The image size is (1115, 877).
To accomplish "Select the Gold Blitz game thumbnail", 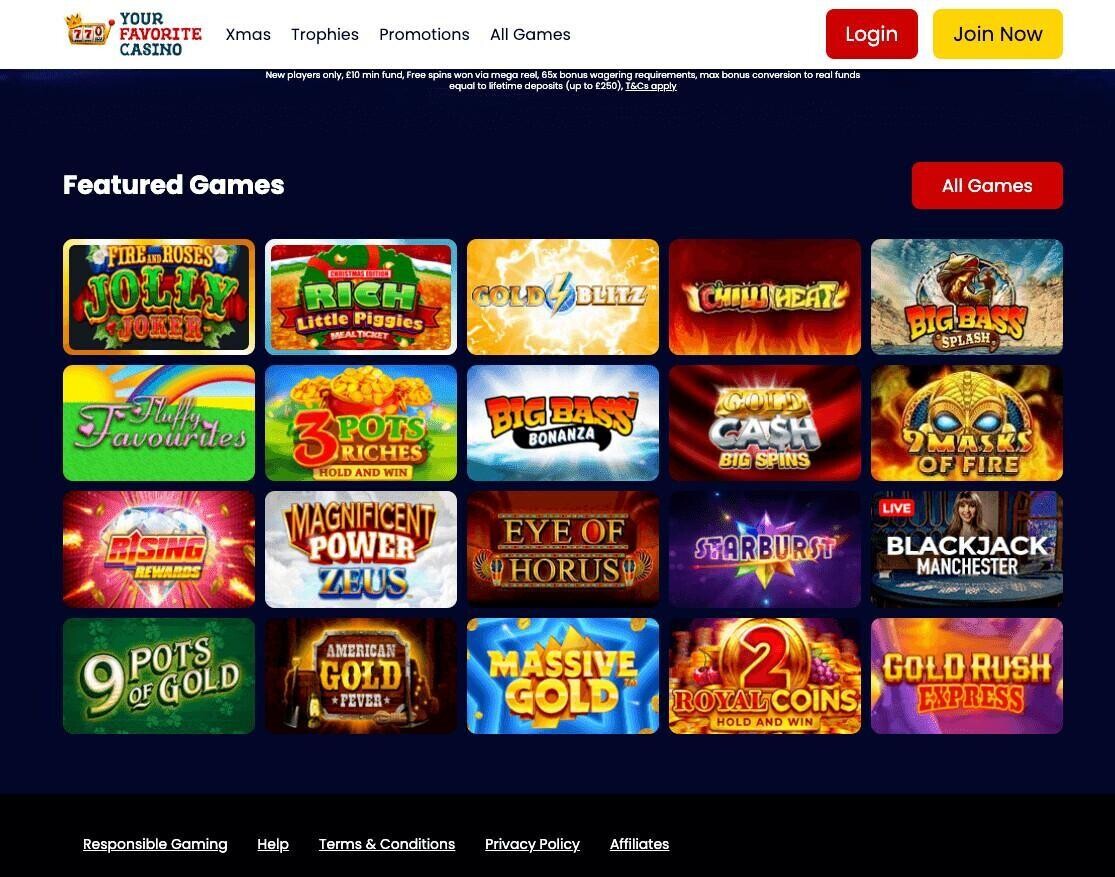I will pyautogui.click(x=562, y=297).
